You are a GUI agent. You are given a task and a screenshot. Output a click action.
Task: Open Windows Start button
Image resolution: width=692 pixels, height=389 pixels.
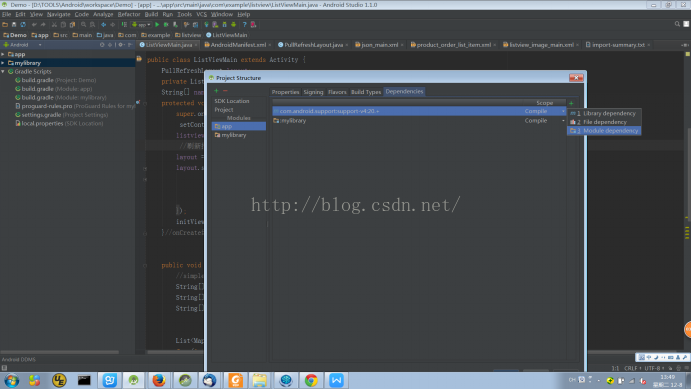click(x=11, y=380)
